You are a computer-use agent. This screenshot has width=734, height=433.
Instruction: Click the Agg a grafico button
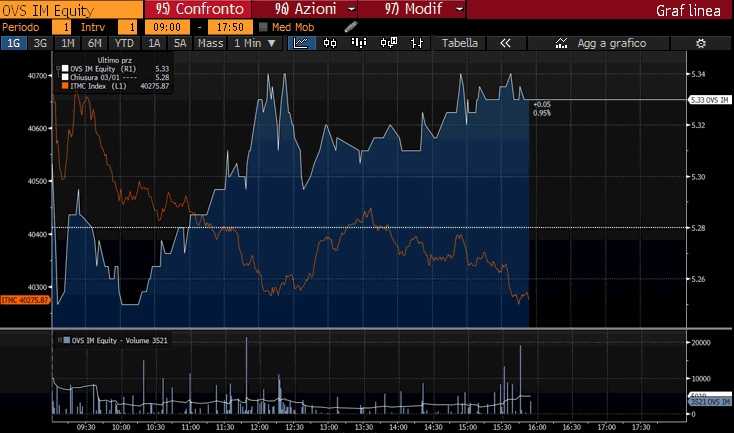(599, 43)
